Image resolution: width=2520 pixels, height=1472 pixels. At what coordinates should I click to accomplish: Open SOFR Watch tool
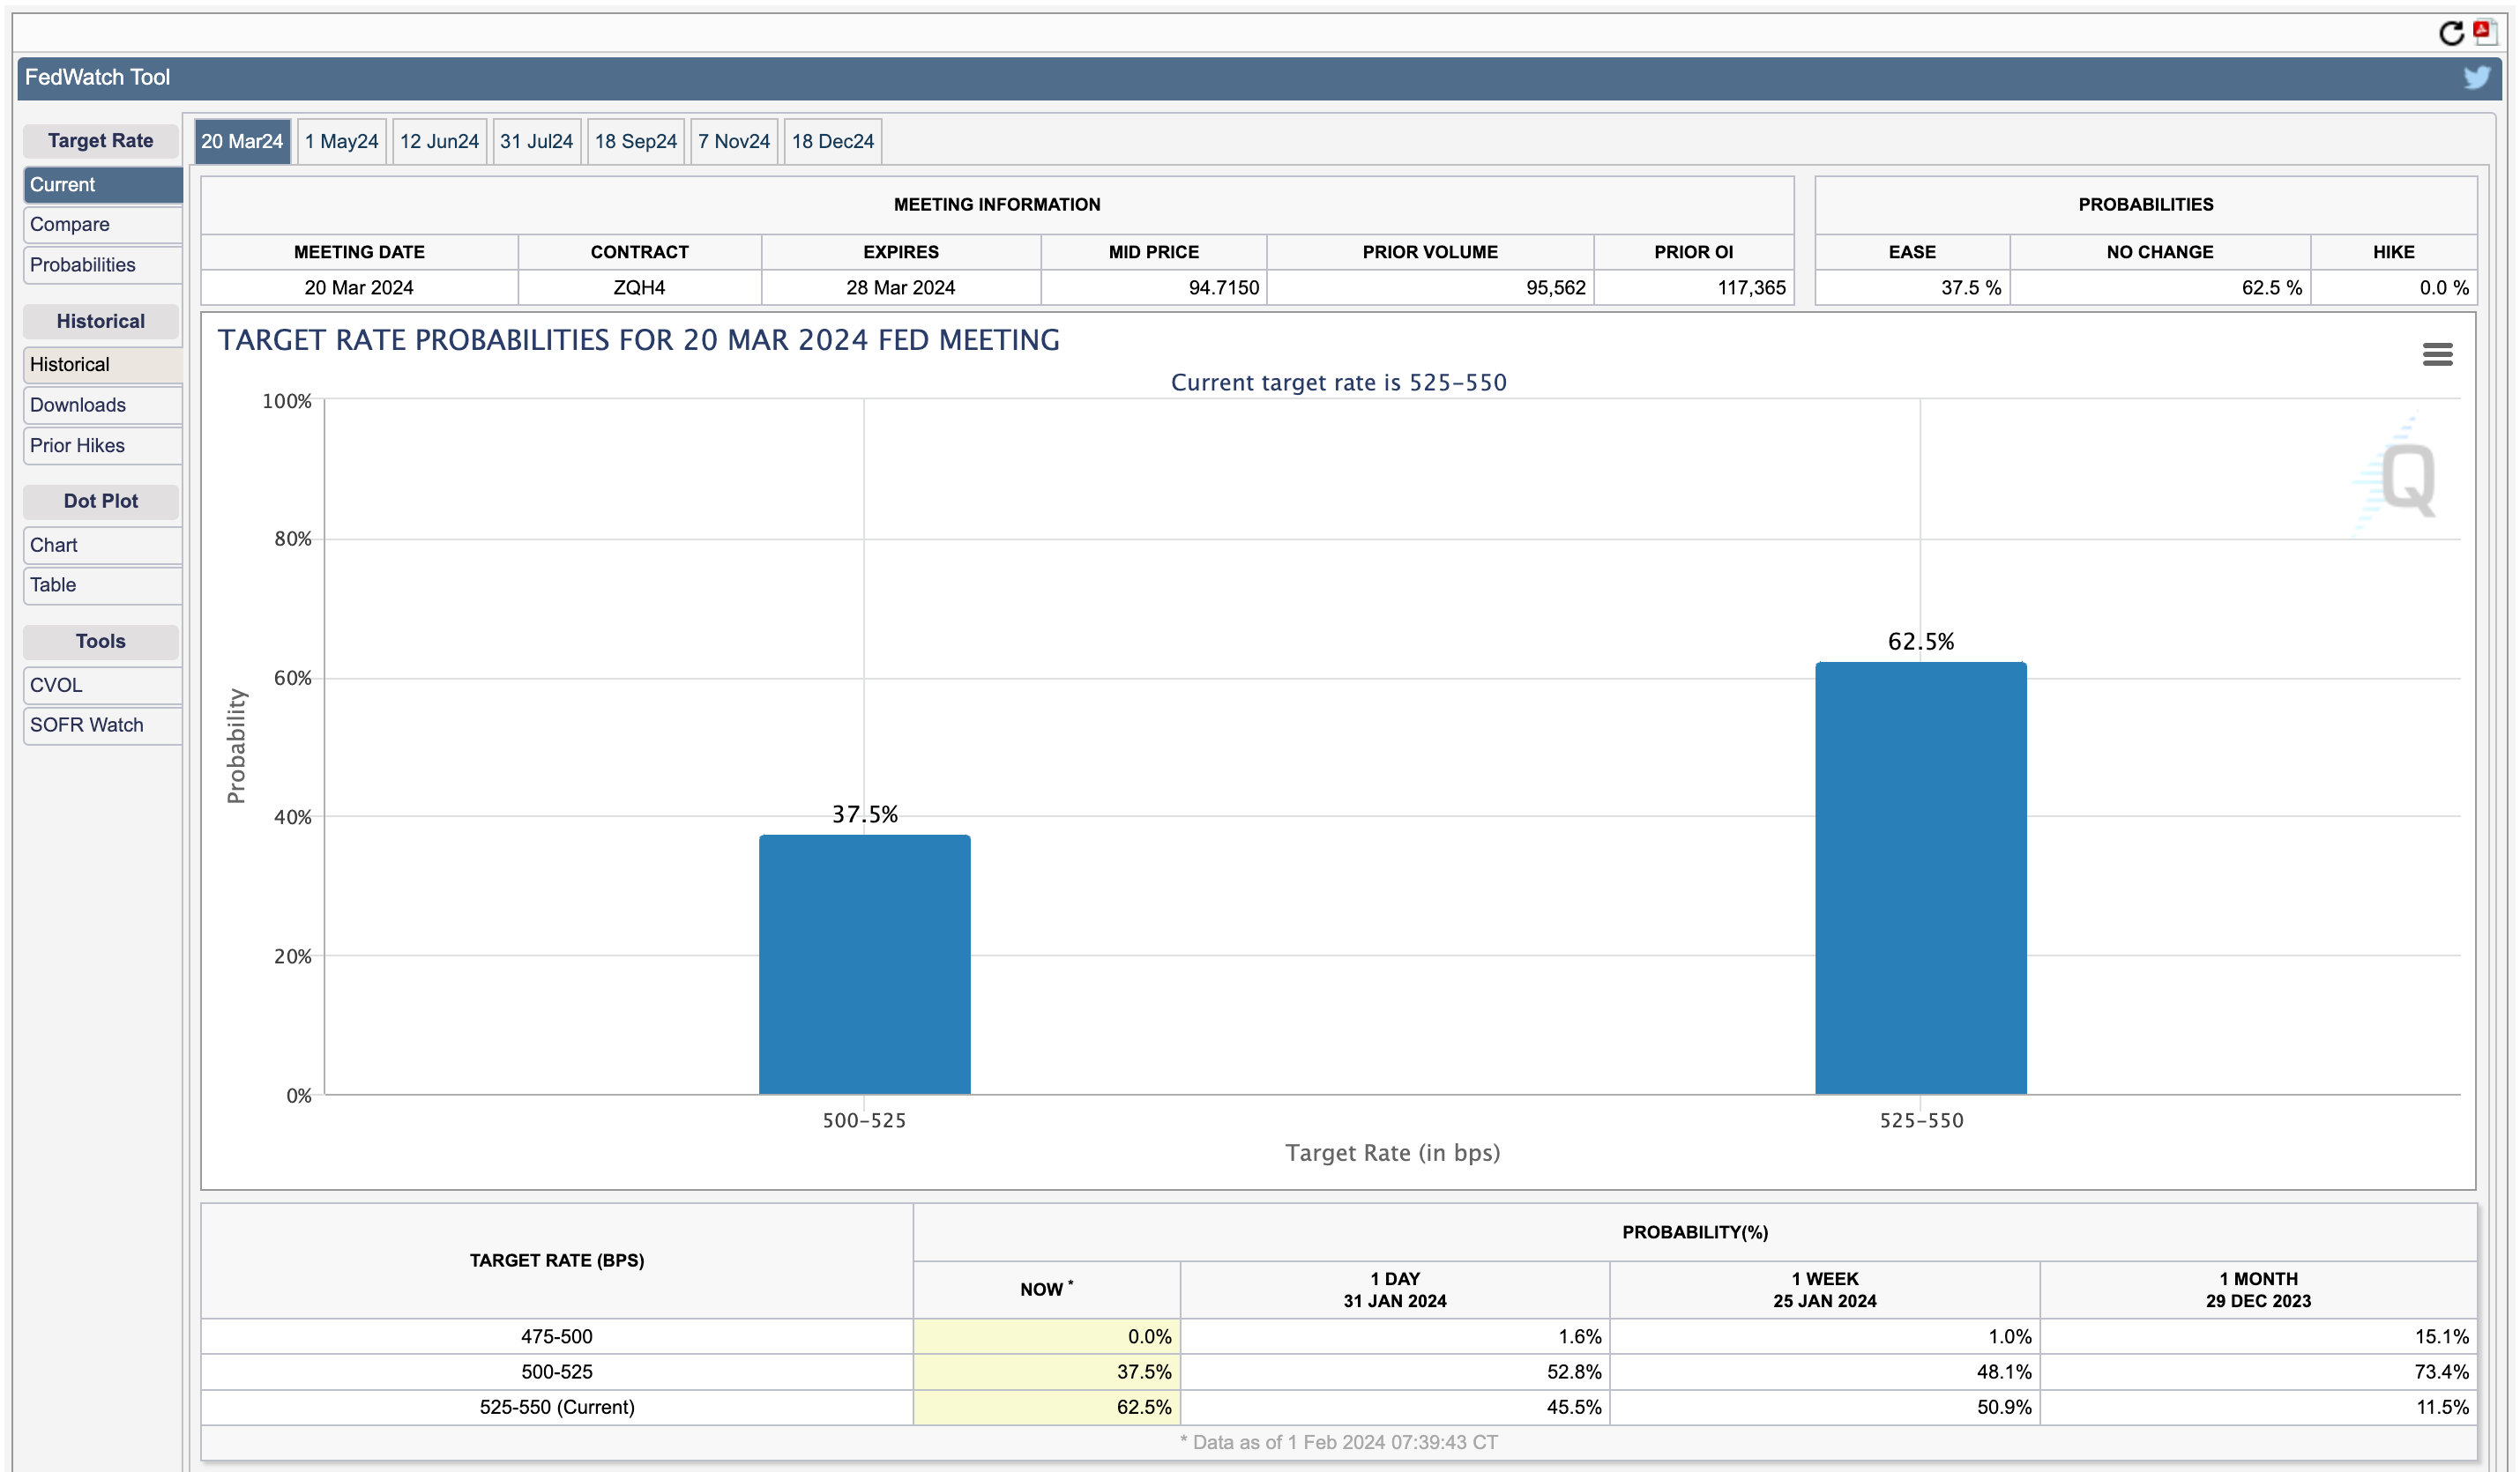pyautogui.click(x=102, y=725)
